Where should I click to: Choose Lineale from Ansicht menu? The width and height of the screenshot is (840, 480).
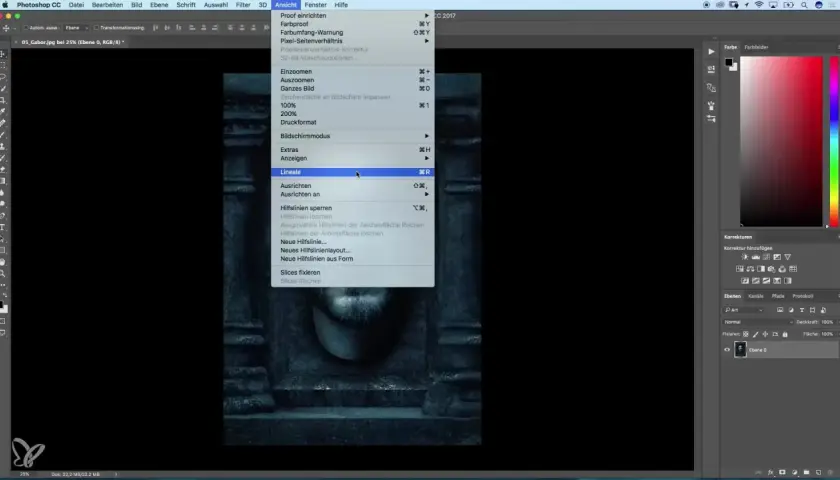point(352,172)
